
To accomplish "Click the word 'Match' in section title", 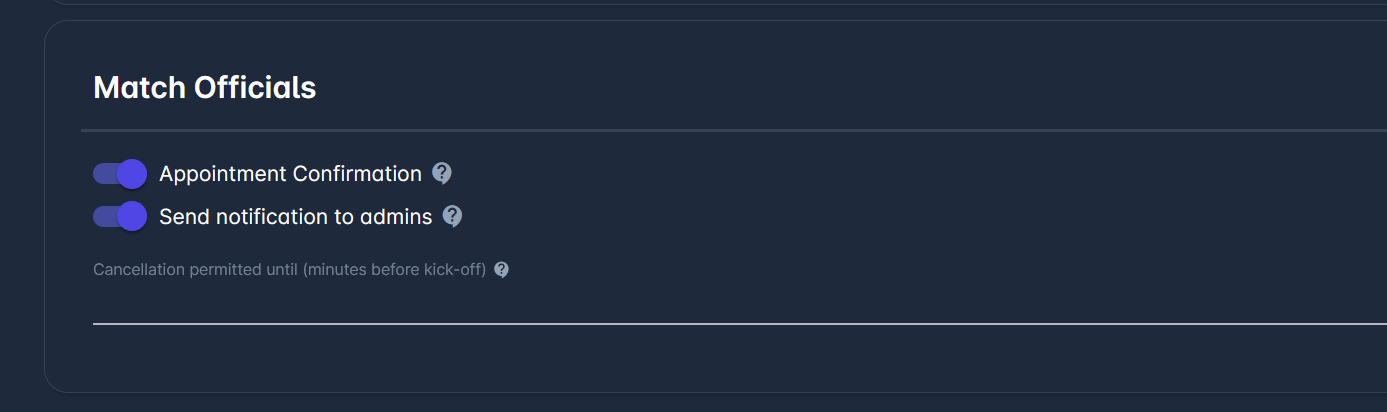I will (x=139, y=88).
